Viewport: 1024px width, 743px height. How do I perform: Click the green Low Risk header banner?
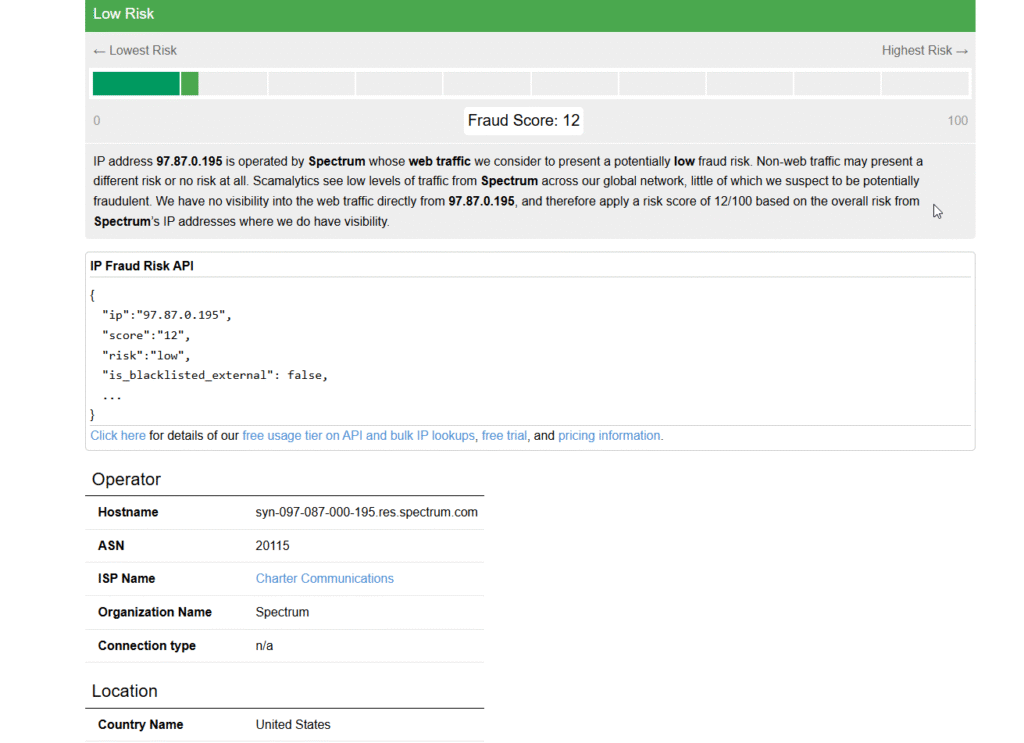(530, 15)
